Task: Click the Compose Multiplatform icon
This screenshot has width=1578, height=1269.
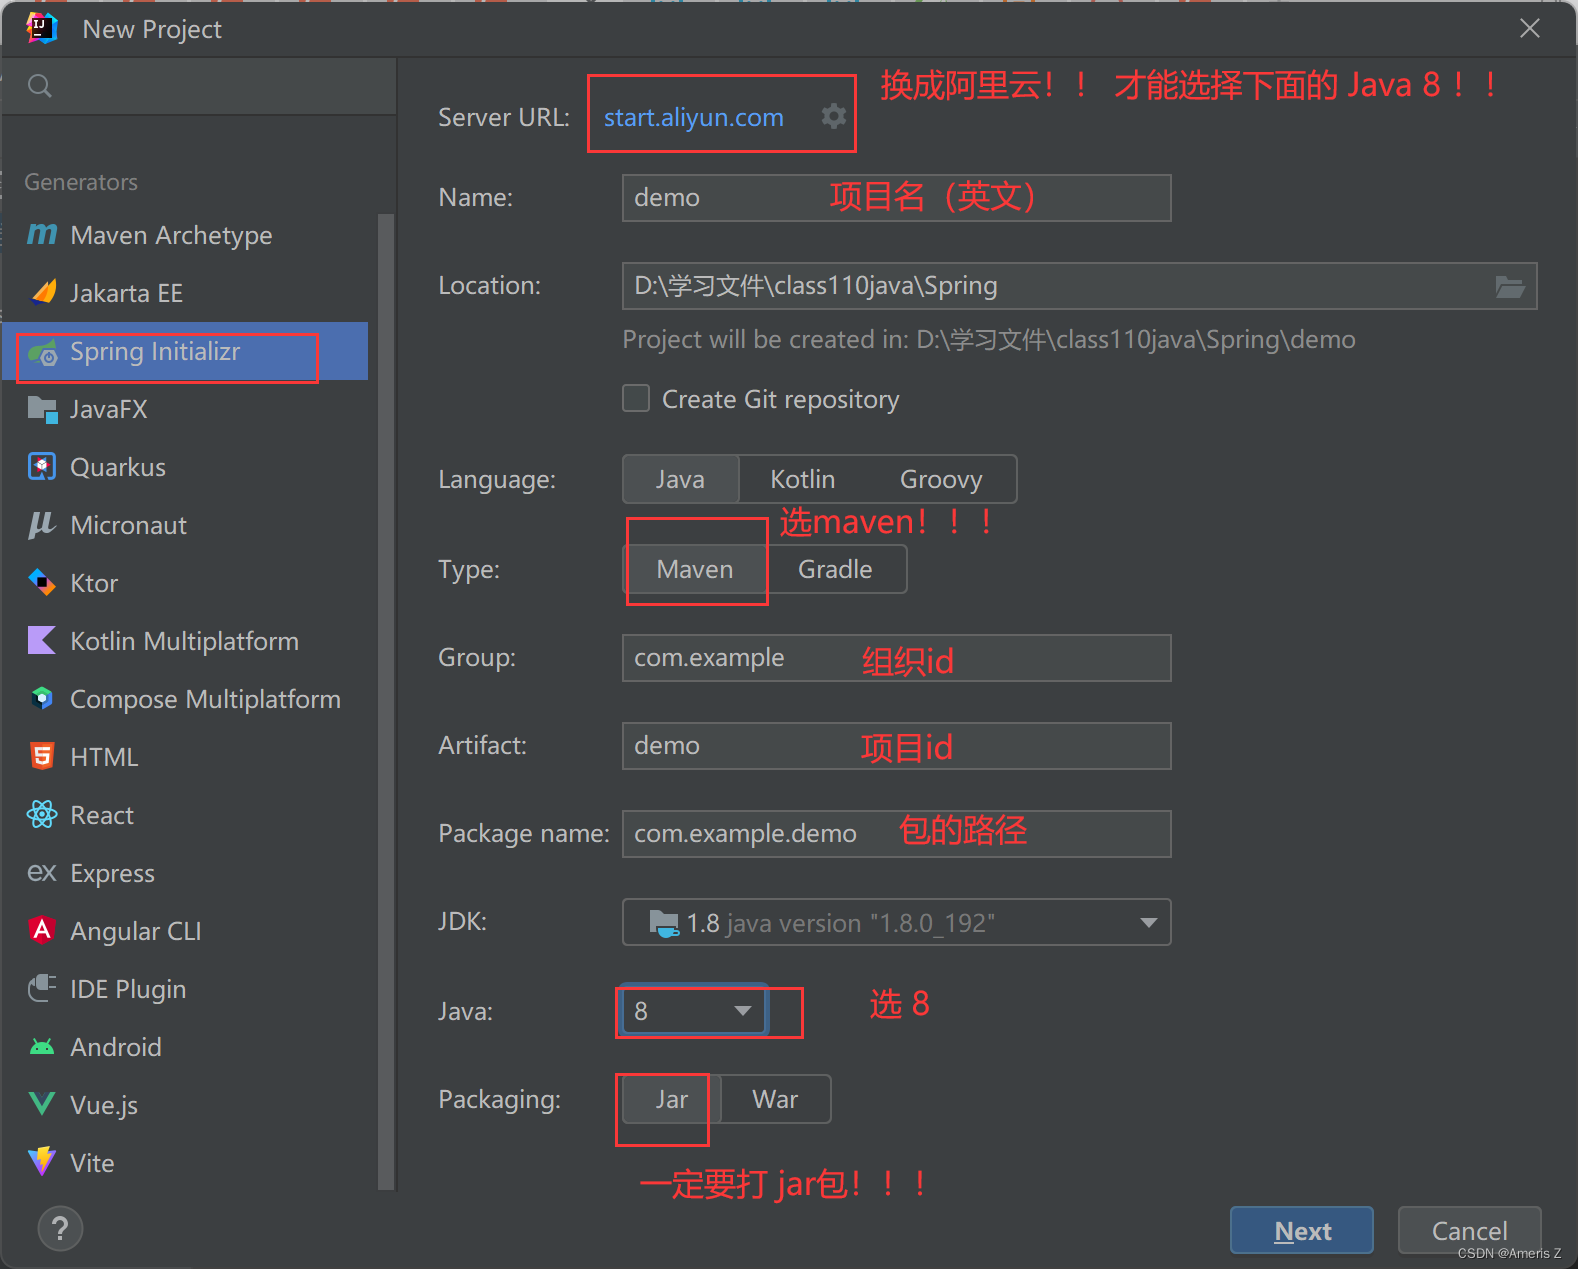Action: (x=42, y=698)
